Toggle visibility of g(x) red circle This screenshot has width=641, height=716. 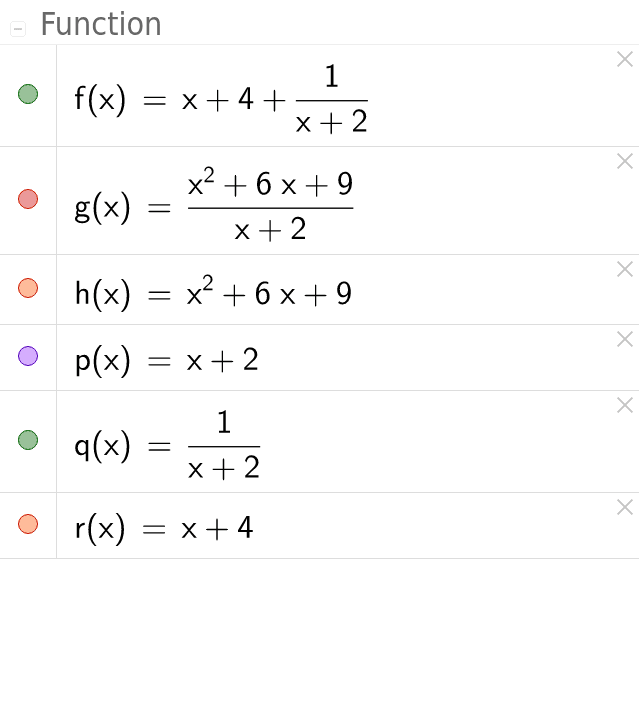click(28, 199)
